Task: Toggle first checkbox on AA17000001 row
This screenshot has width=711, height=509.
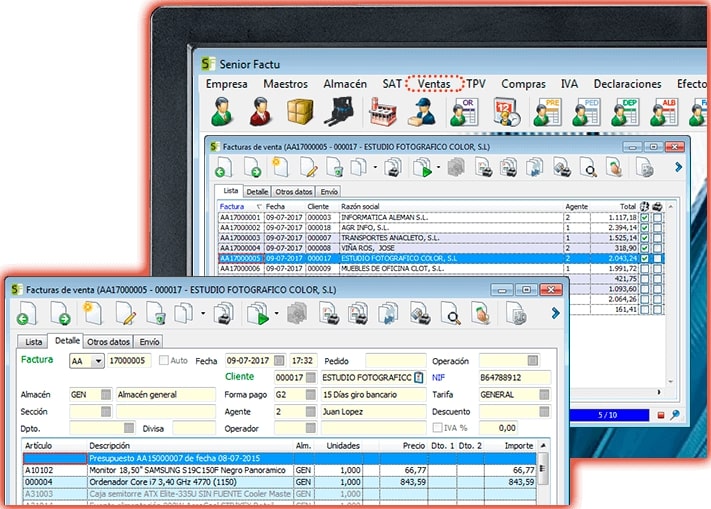Action: (x=644, y=218)
